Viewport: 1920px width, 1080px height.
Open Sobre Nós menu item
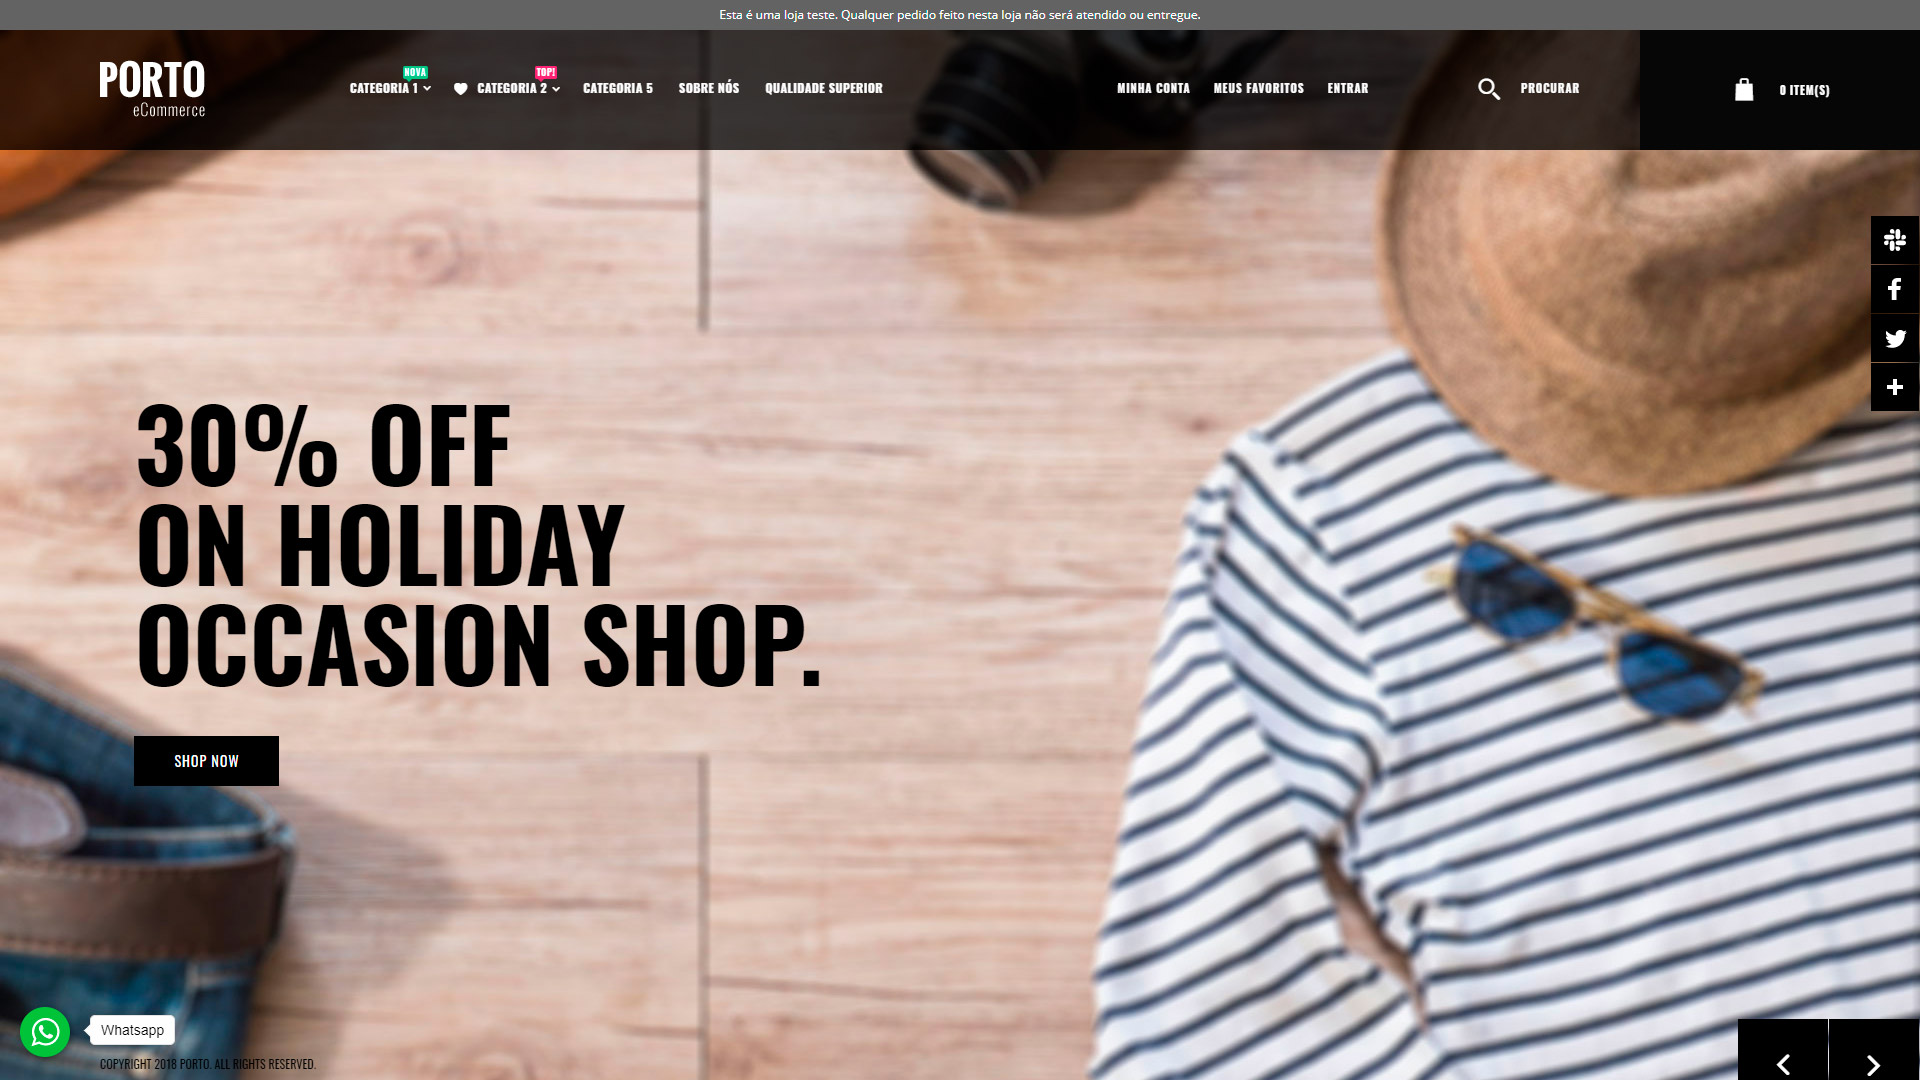[709, 88]
